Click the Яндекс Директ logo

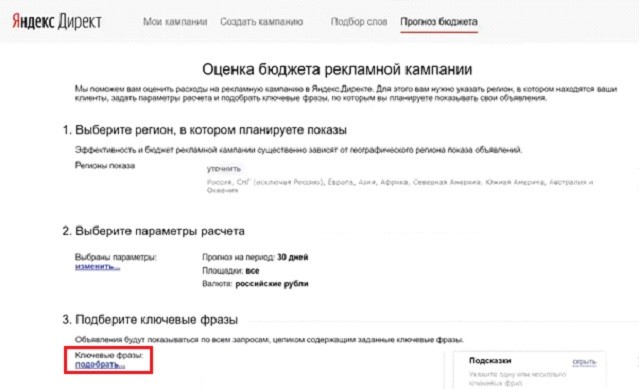57,22
